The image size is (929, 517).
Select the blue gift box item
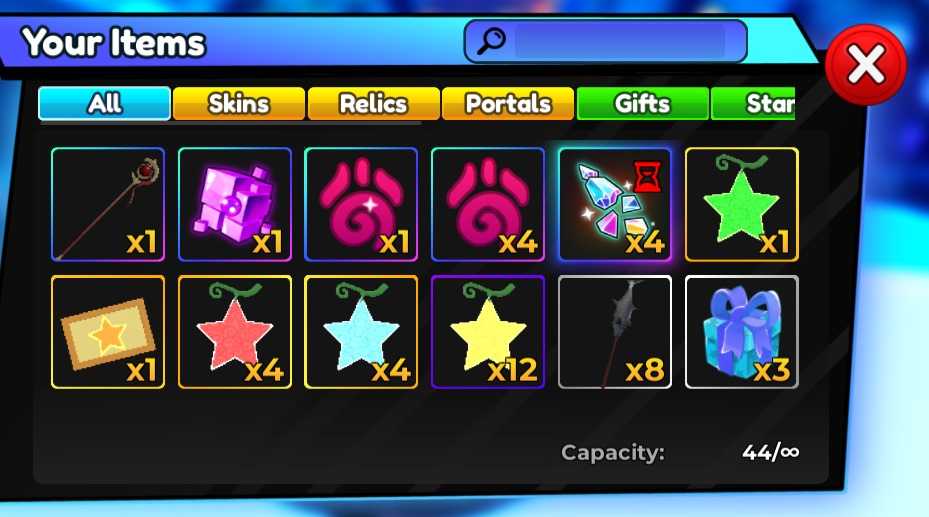(x=742, y=332)
